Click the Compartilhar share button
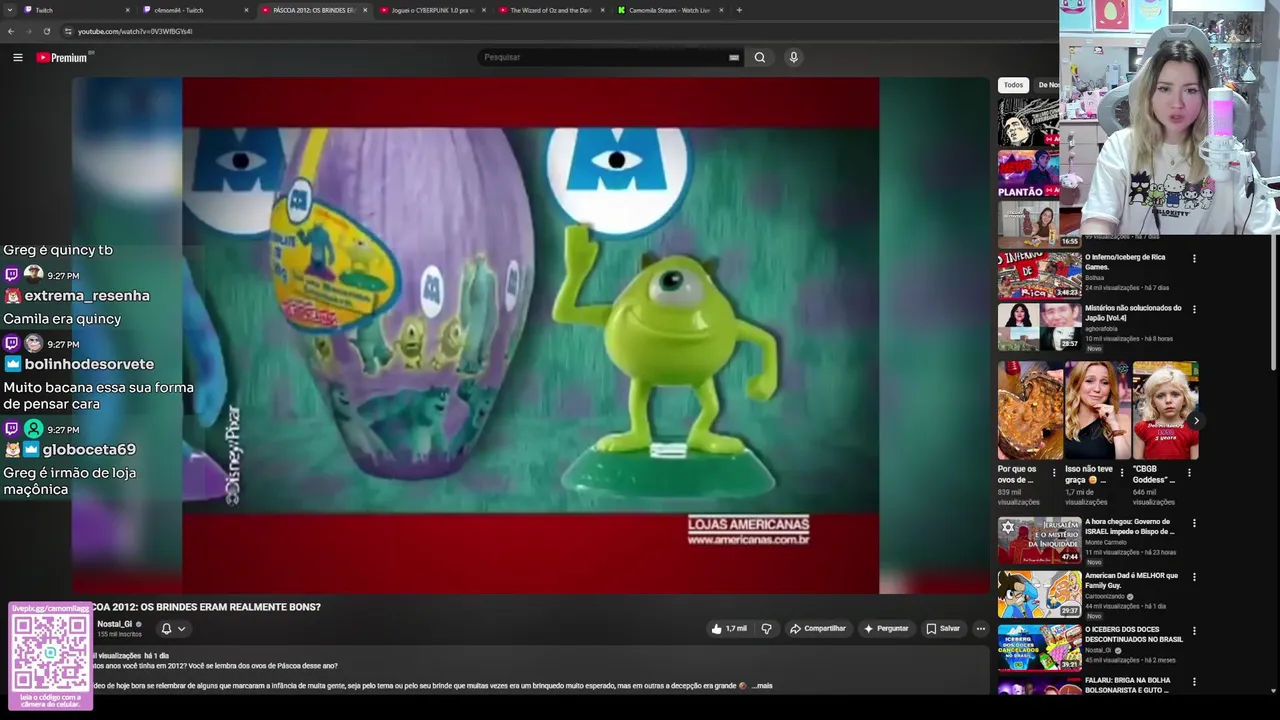Image resolution: width=1280 pixels, height=720 pixels. pyautogui.click(x=818, y=629)
